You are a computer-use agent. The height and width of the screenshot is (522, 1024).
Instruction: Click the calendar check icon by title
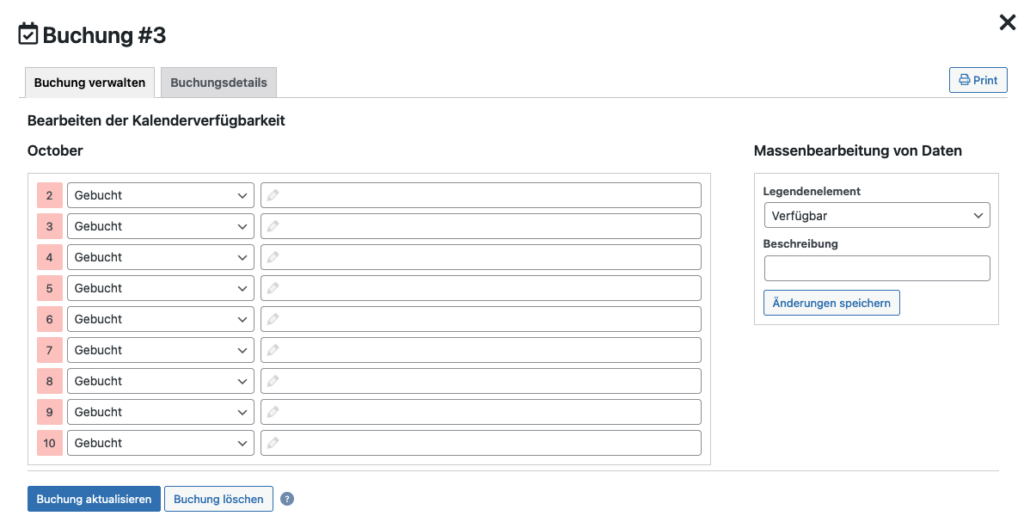(x=29, y=35)
